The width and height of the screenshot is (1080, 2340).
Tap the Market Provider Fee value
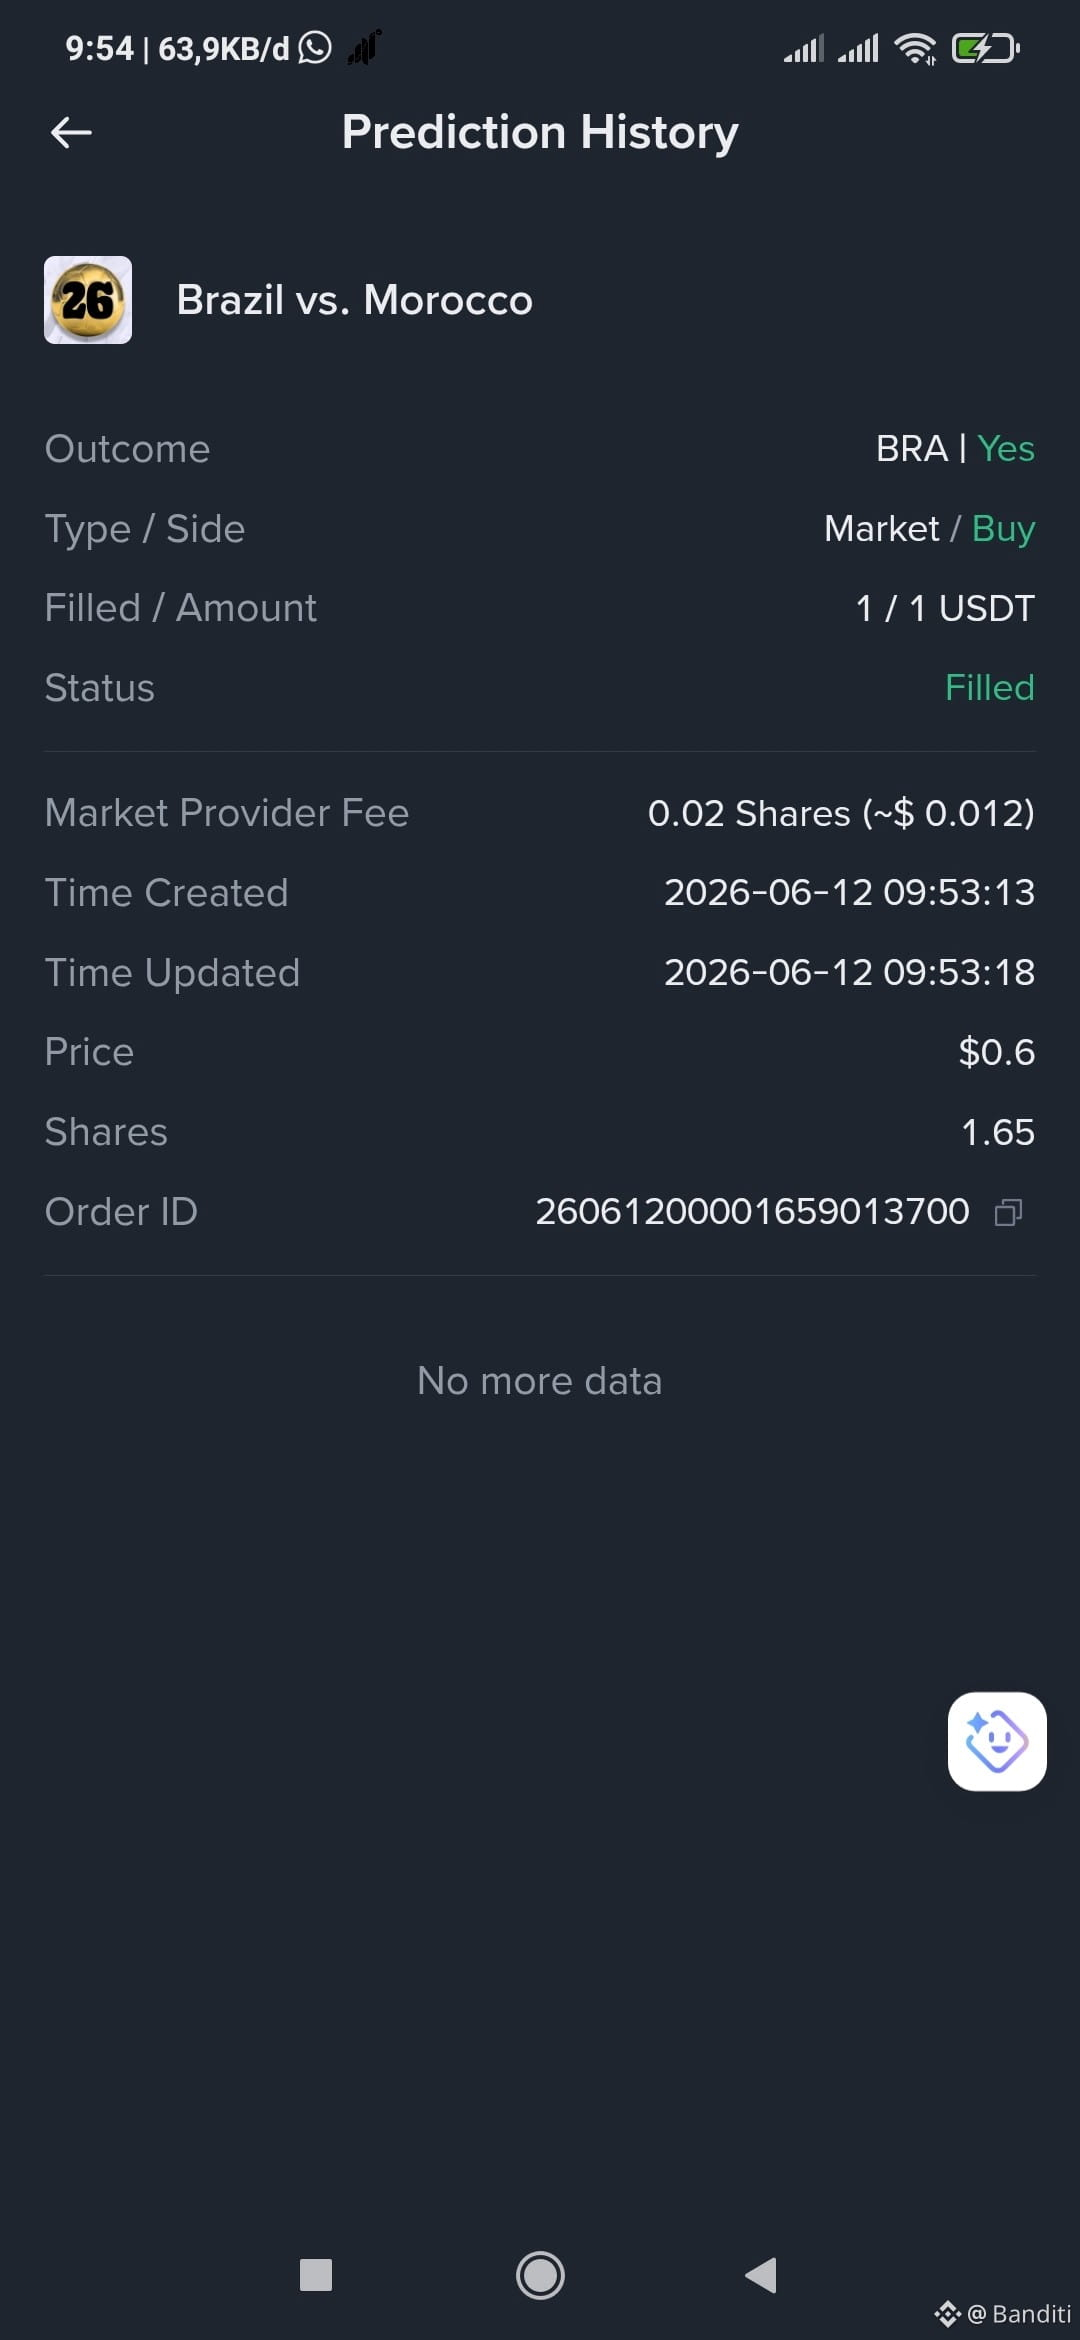841,813
